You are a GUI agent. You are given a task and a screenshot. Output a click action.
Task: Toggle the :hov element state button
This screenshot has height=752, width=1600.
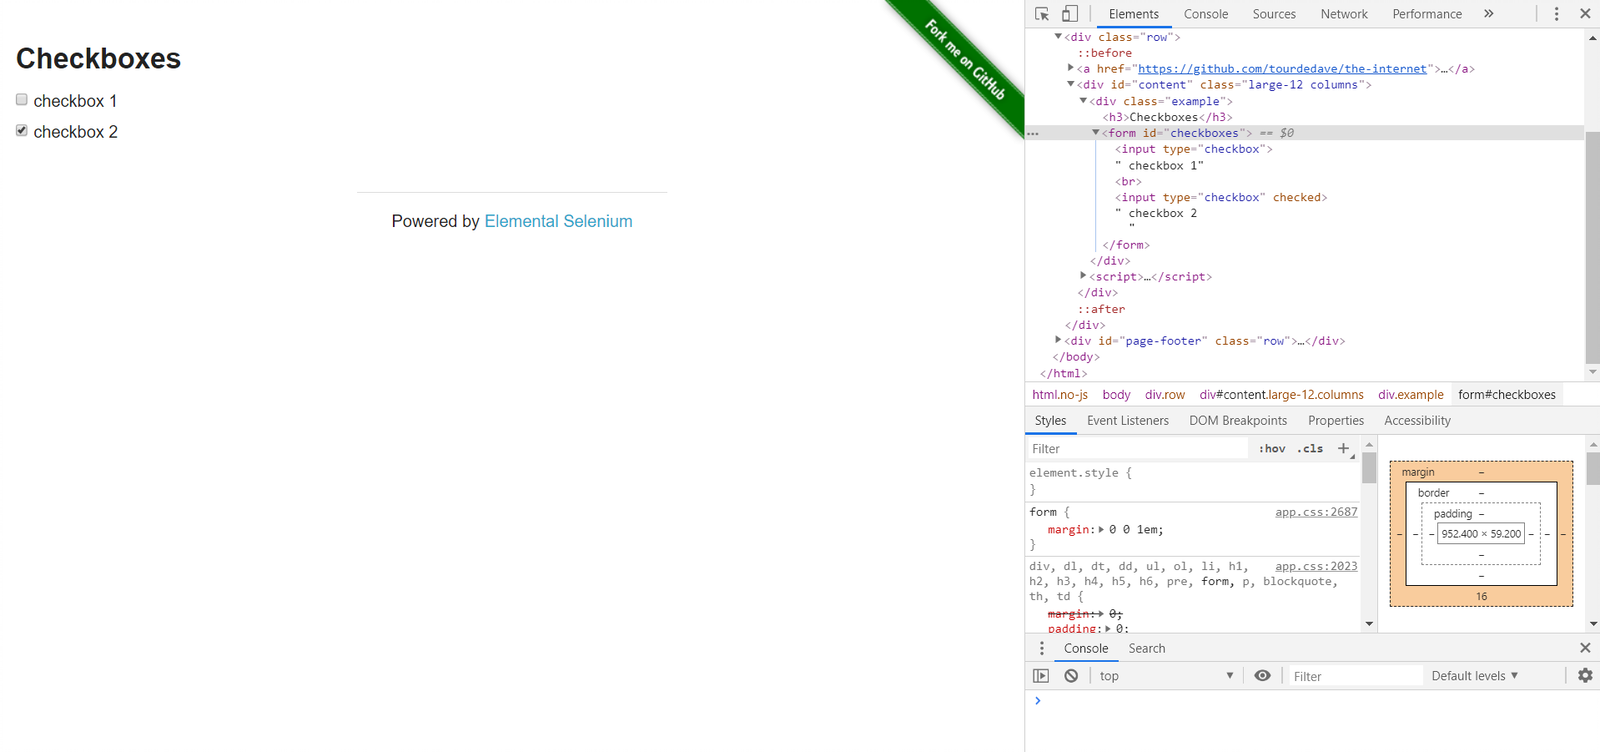pyautogui.click(x=1272, y=449)
